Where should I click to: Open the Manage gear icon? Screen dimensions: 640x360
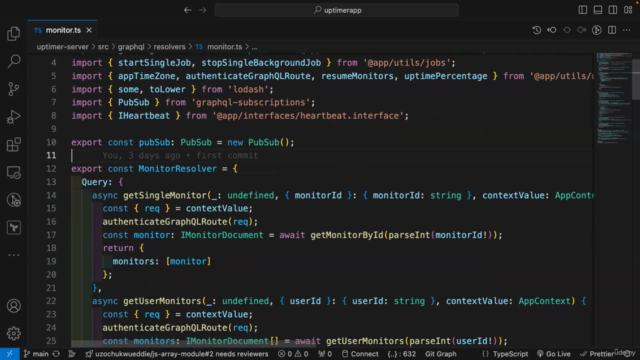point(13,333)
